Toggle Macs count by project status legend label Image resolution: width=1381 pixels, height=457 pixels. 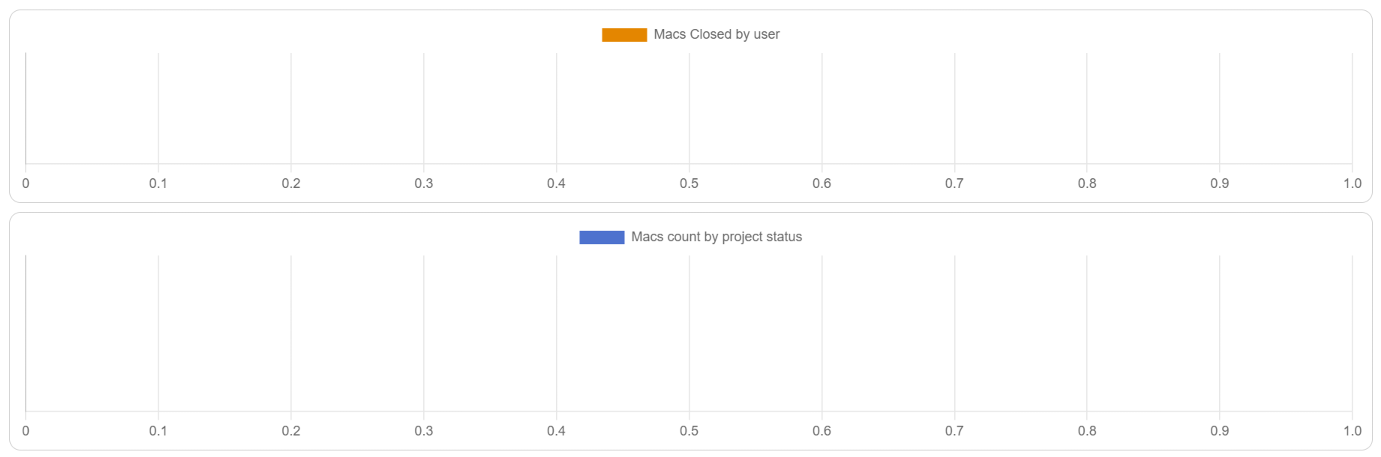click(x=716, y=238)
